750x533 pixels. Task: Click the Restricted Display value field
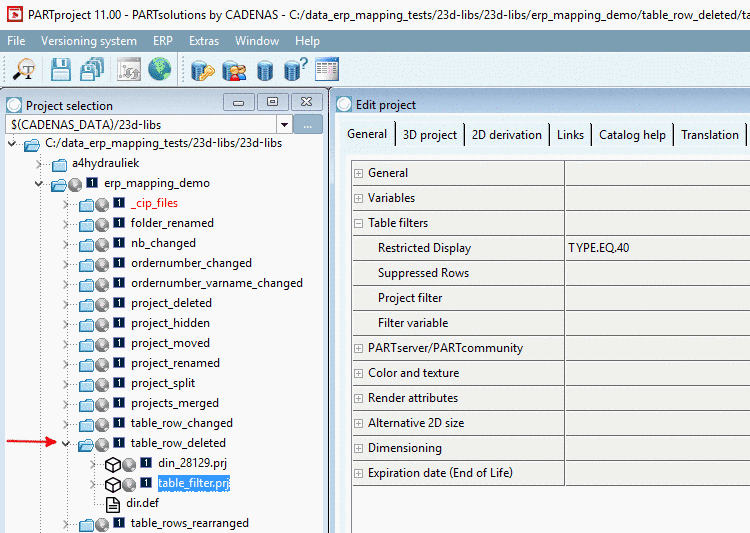click(657, 248)
